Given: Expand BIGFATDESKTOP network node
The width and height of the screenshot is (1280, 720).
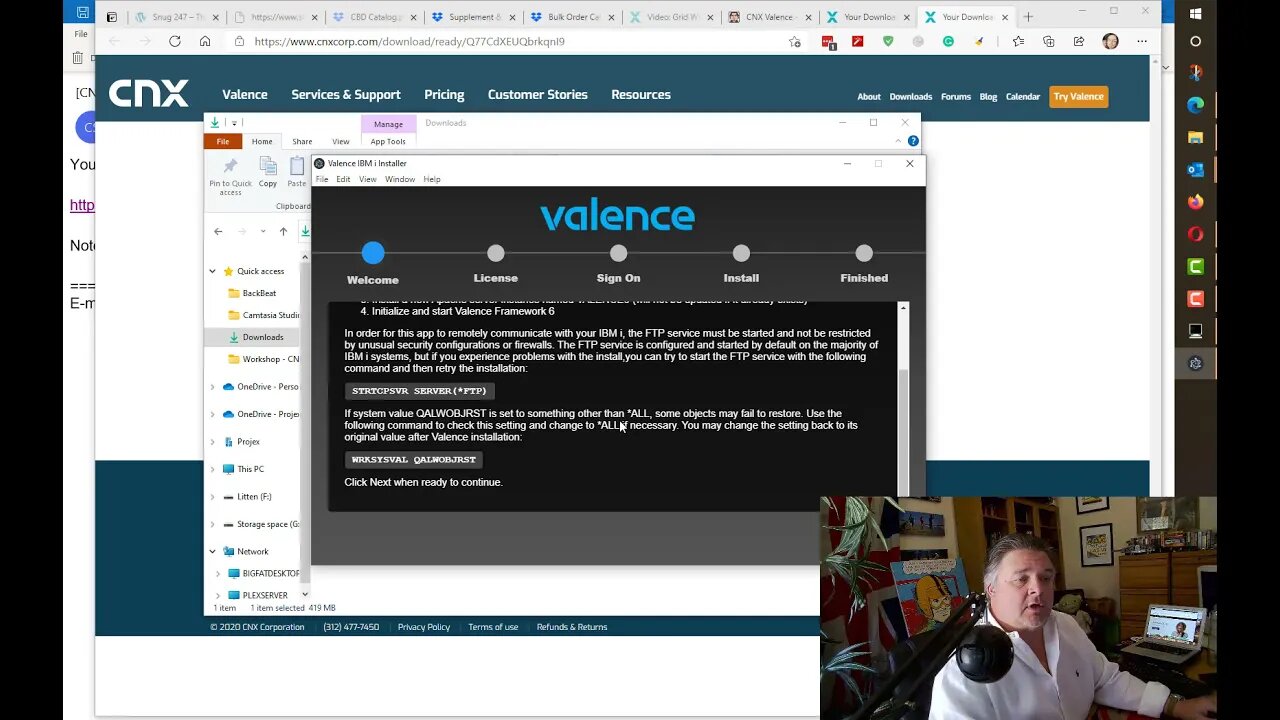Looking at the screenshot, I should click(x=218, y=574).
